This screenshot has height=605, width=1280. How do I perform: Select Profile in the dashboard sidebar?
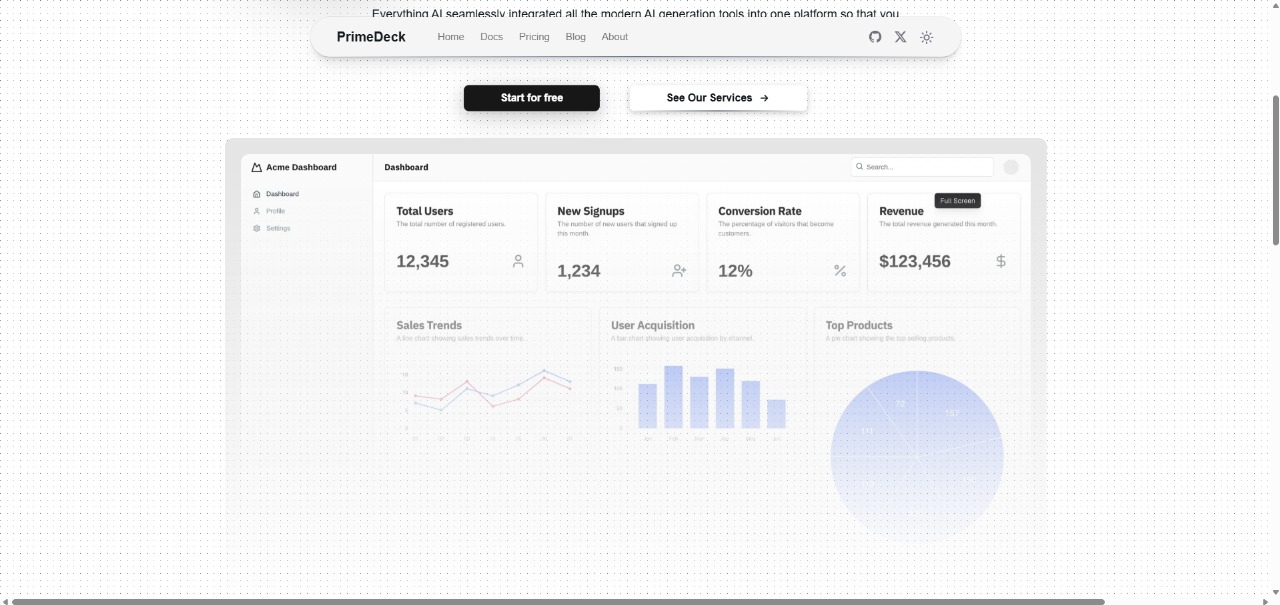coord(275,211)
